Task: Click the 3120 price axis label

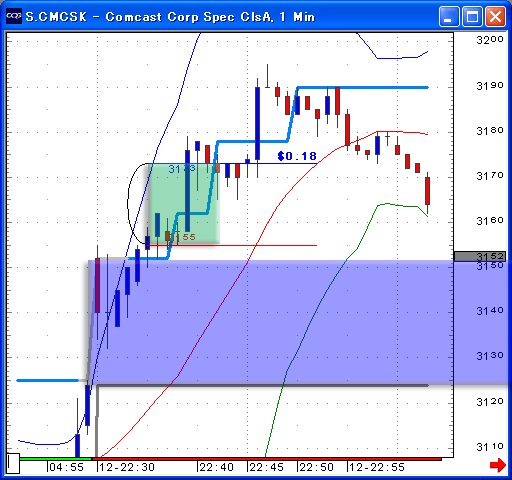Action: pos(490,402)
